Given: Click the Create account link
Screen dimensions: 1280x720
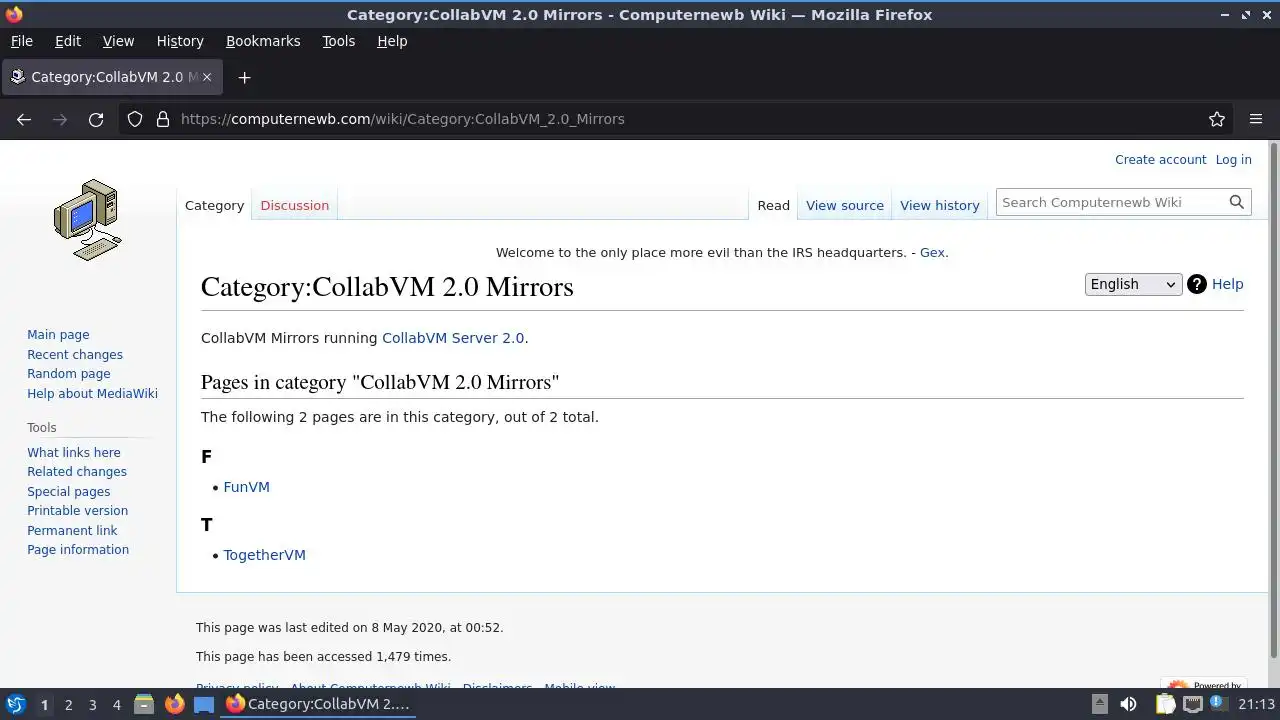Looking at the screenshot, I should [x=1160, y=160].
